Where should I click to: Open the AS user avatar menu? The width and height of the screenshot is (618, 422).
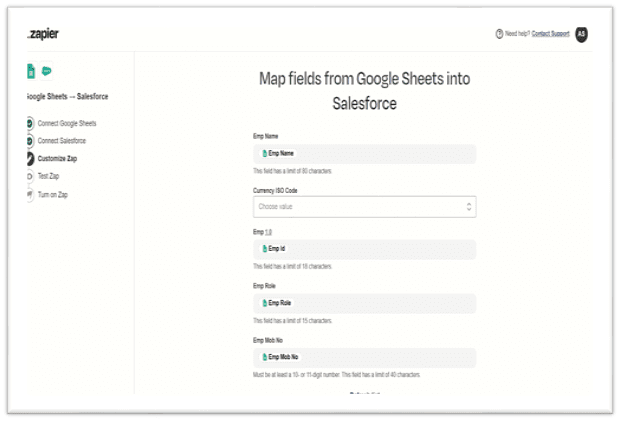581,34
